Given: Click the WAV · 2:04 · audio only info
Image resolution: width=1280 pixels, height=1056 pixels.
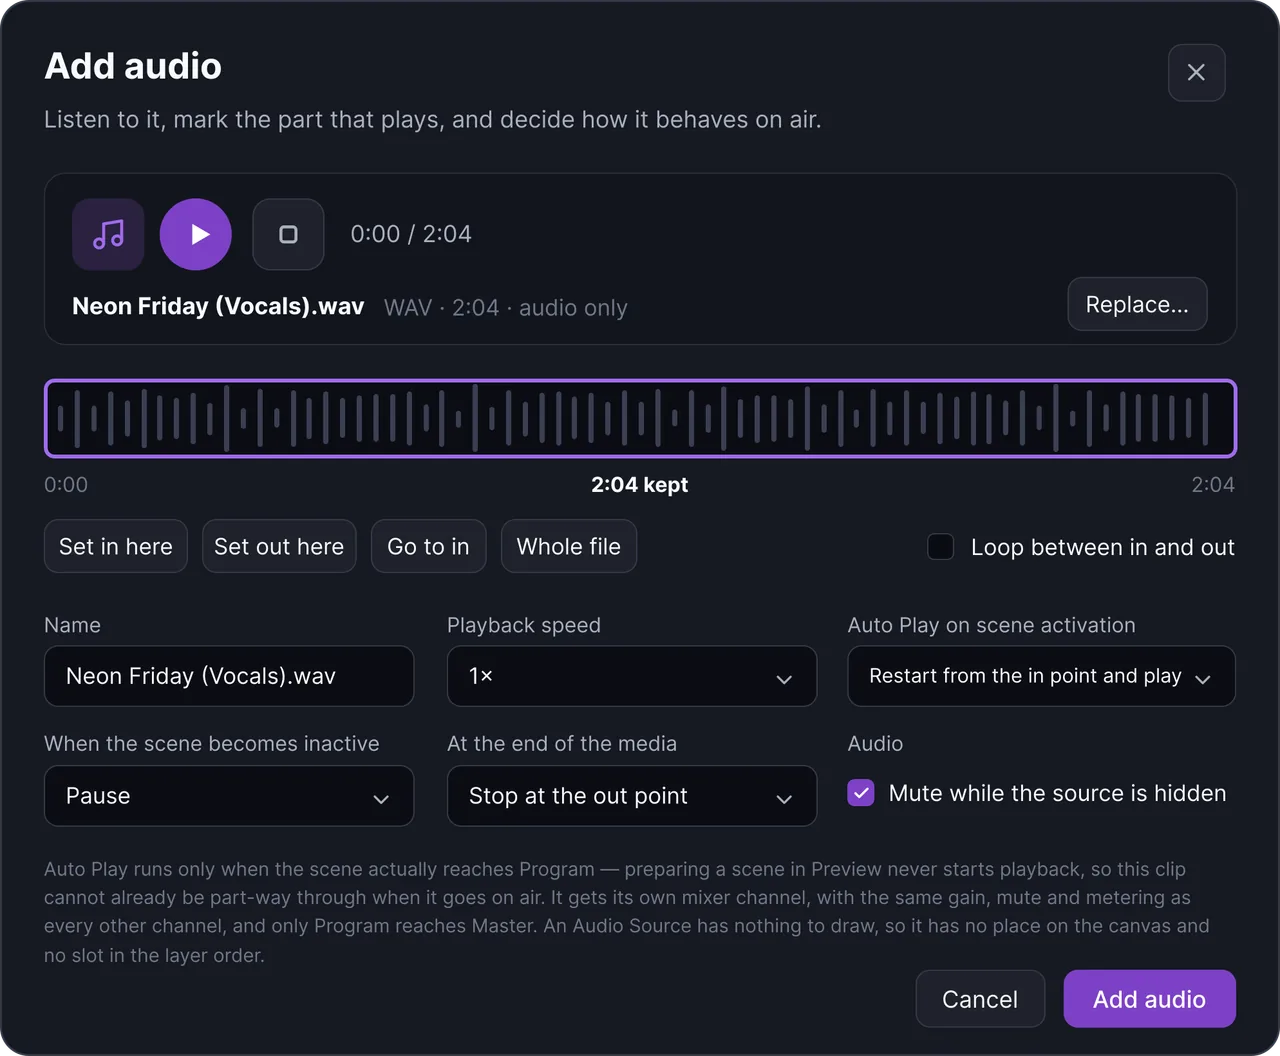Looking at the screenshot, I should (x=506, y=307).
